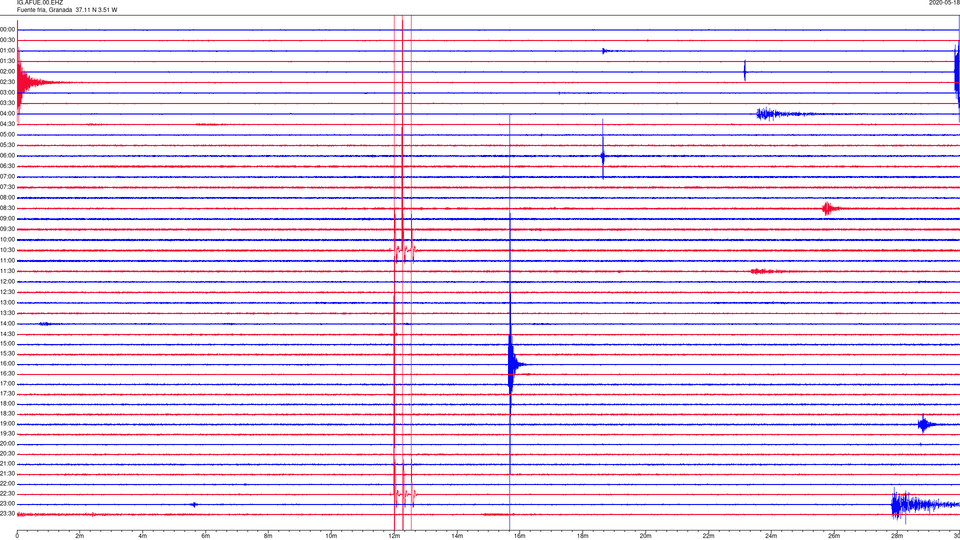Select the 16:00 trace time label

coord(8,364)
